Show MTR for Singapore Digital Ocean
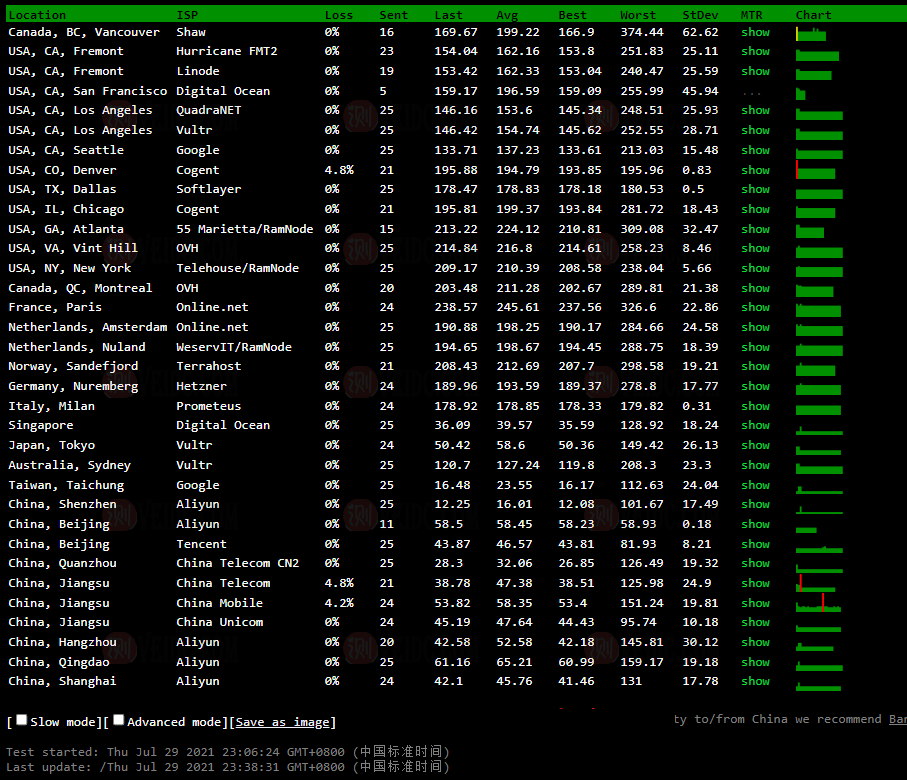The width and height of the screenshot is (907, 780). click(x=755, y=425)
